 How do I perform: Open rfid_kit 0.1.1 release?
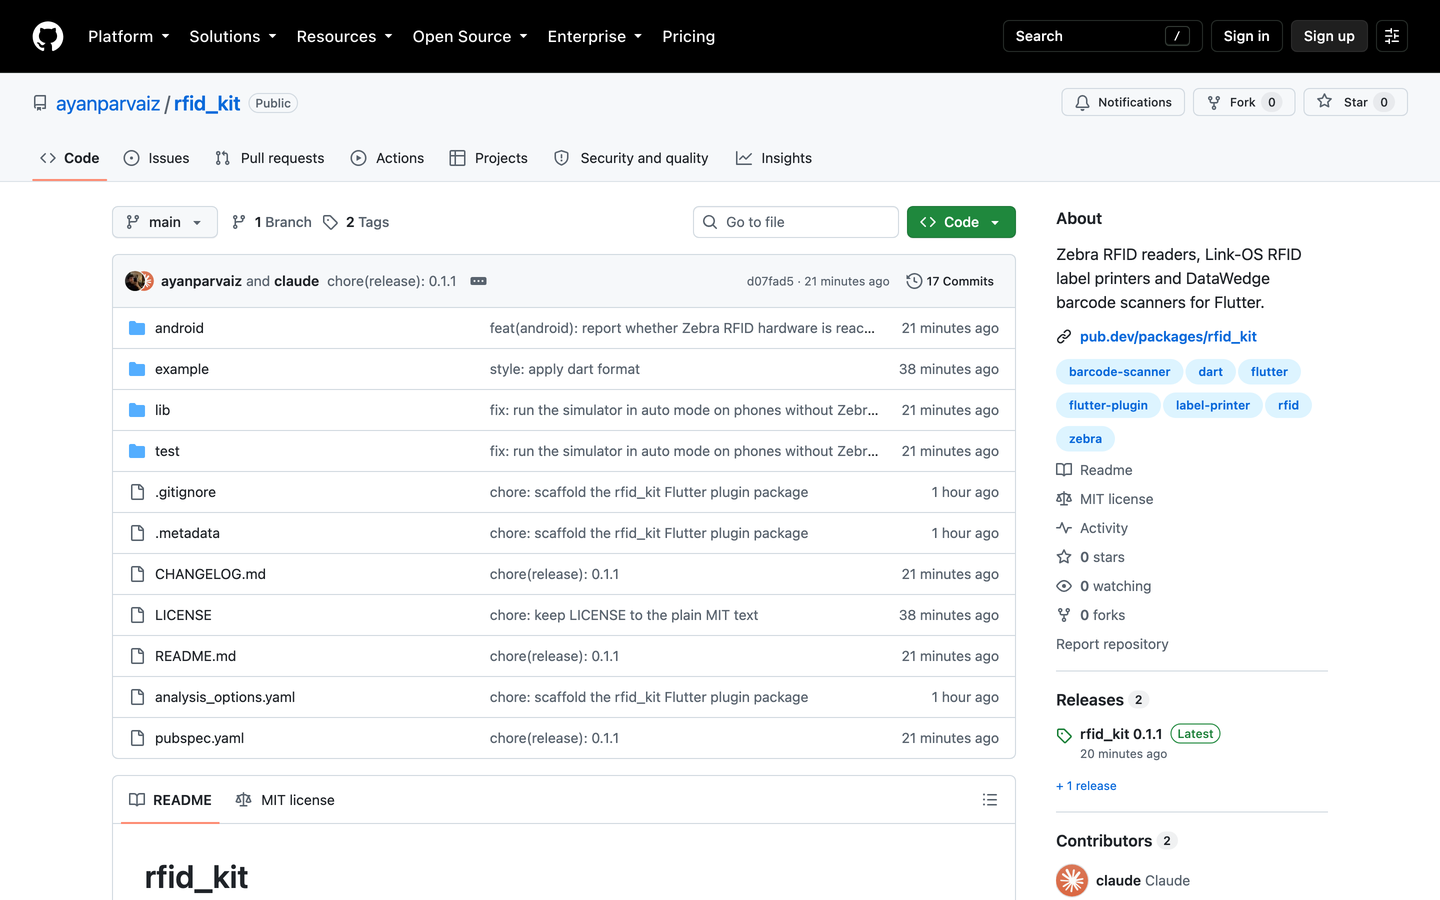[1121, 734]
